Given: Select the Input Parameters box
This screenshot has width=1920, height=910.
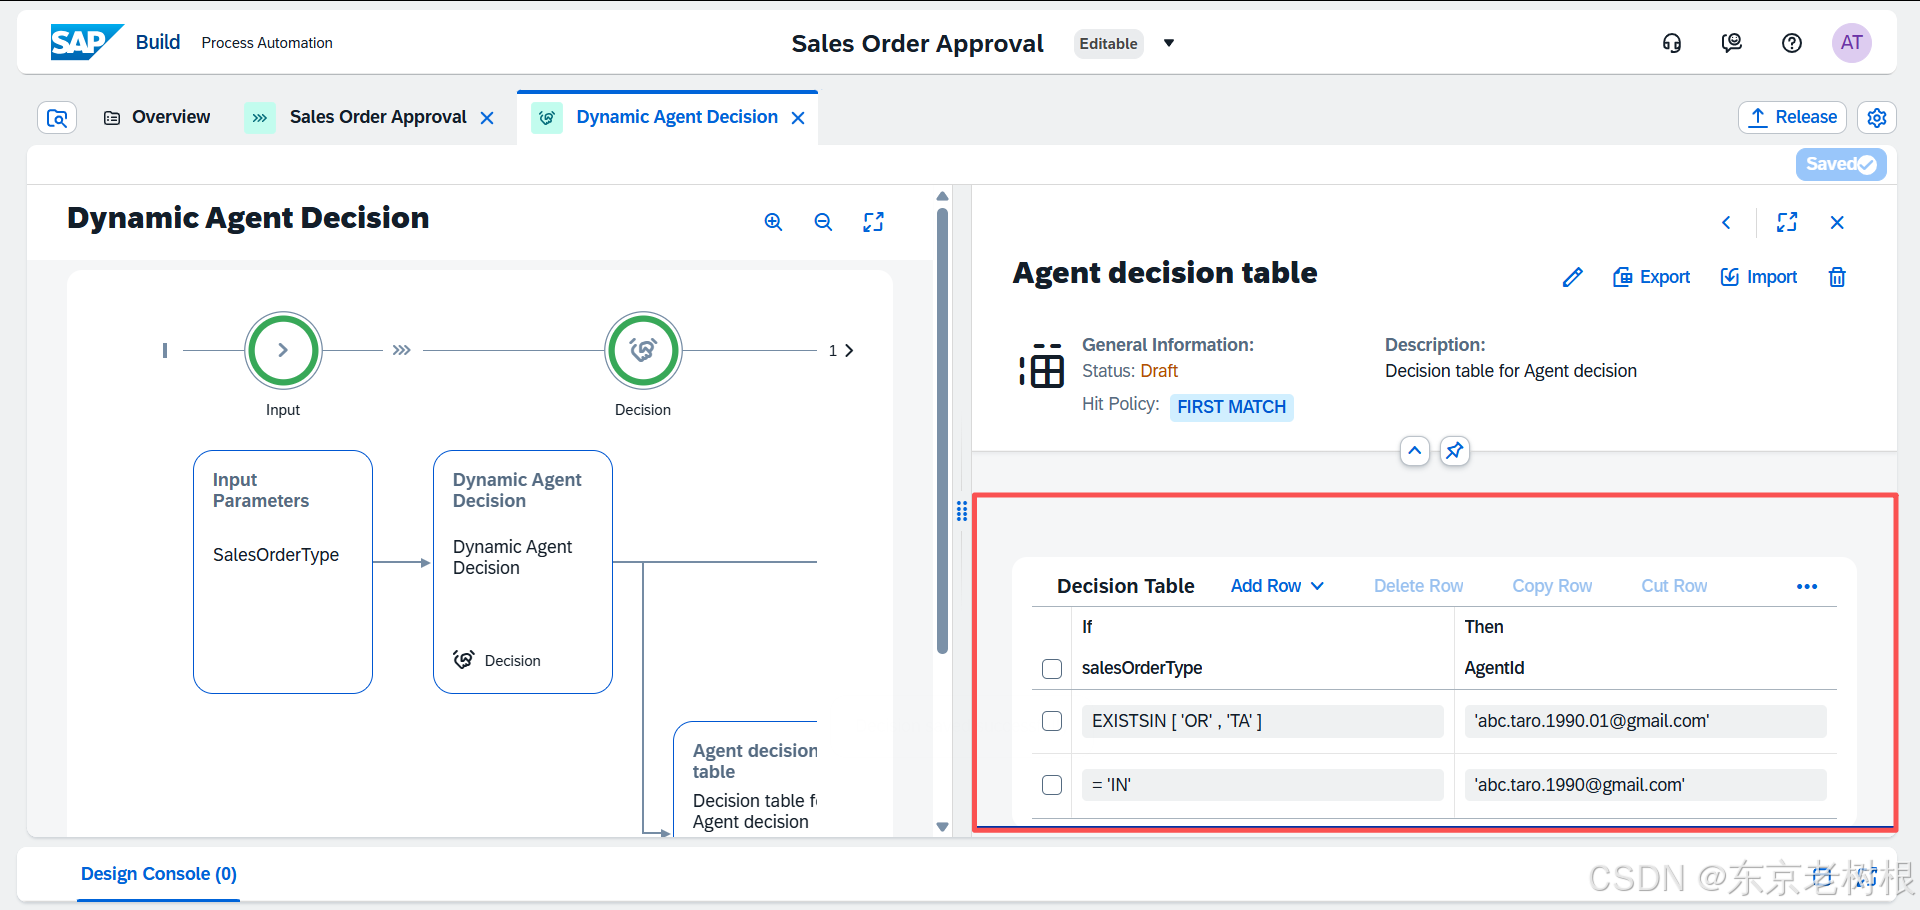Looking at the screenshot, I should pyautogui.click(x=283, y=572).
